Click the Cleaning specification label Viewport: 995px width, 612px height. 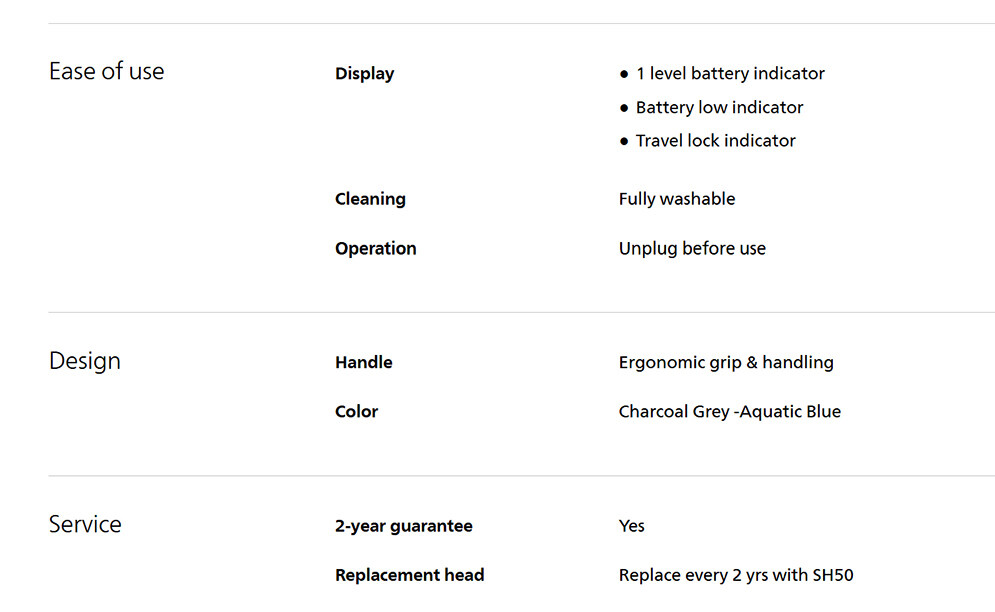point(370,199)
